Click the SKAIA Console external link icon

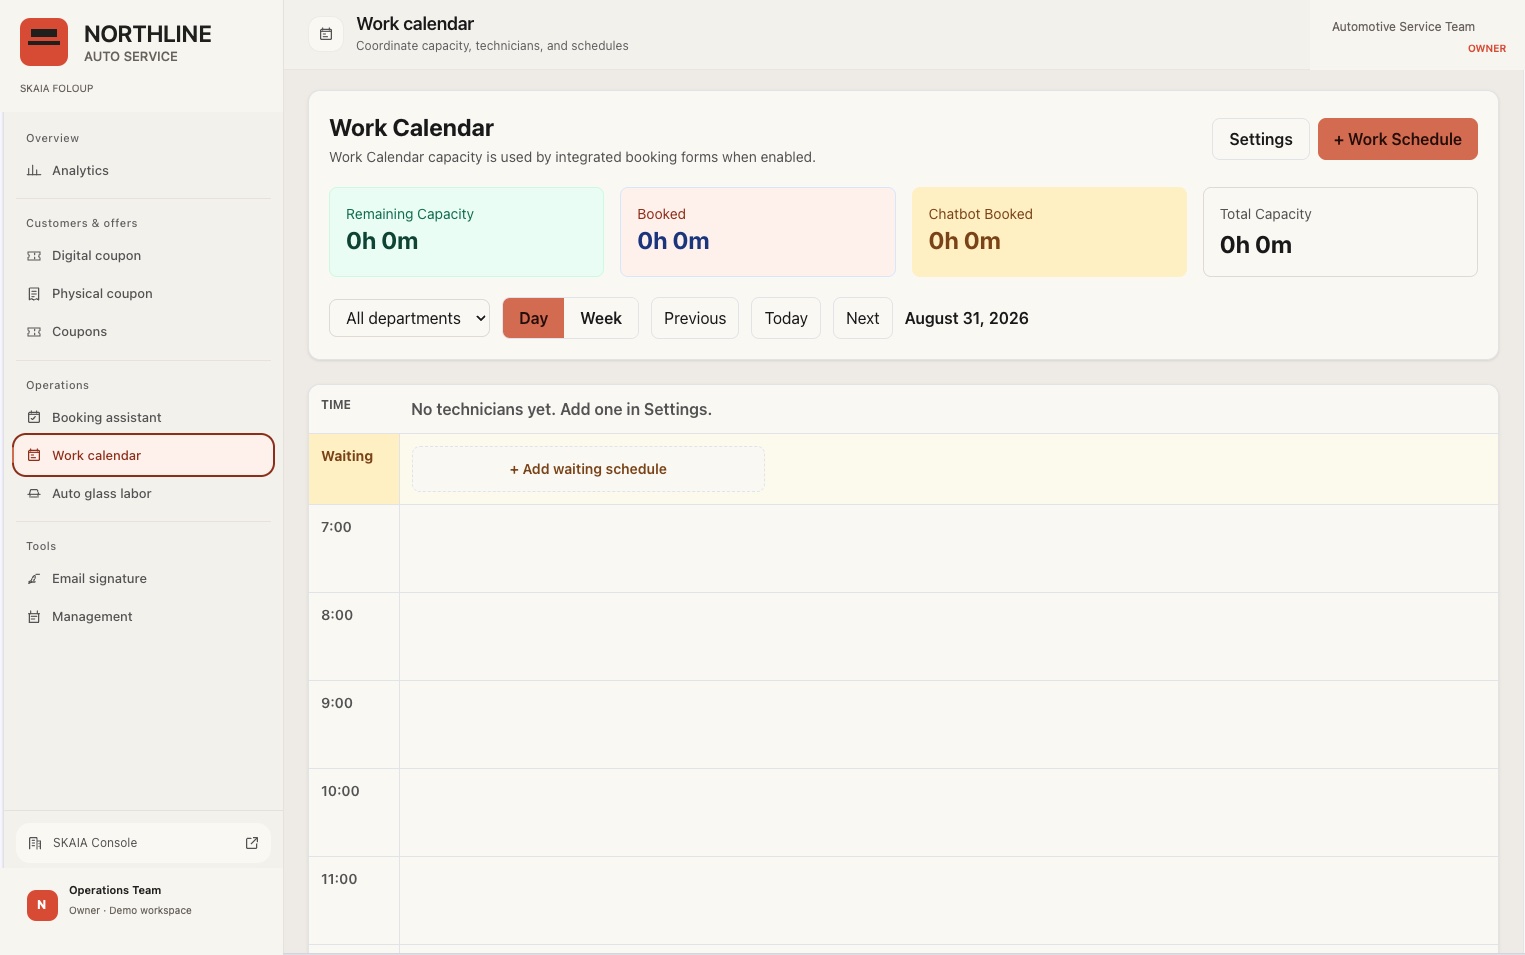(x=252, y=843)
